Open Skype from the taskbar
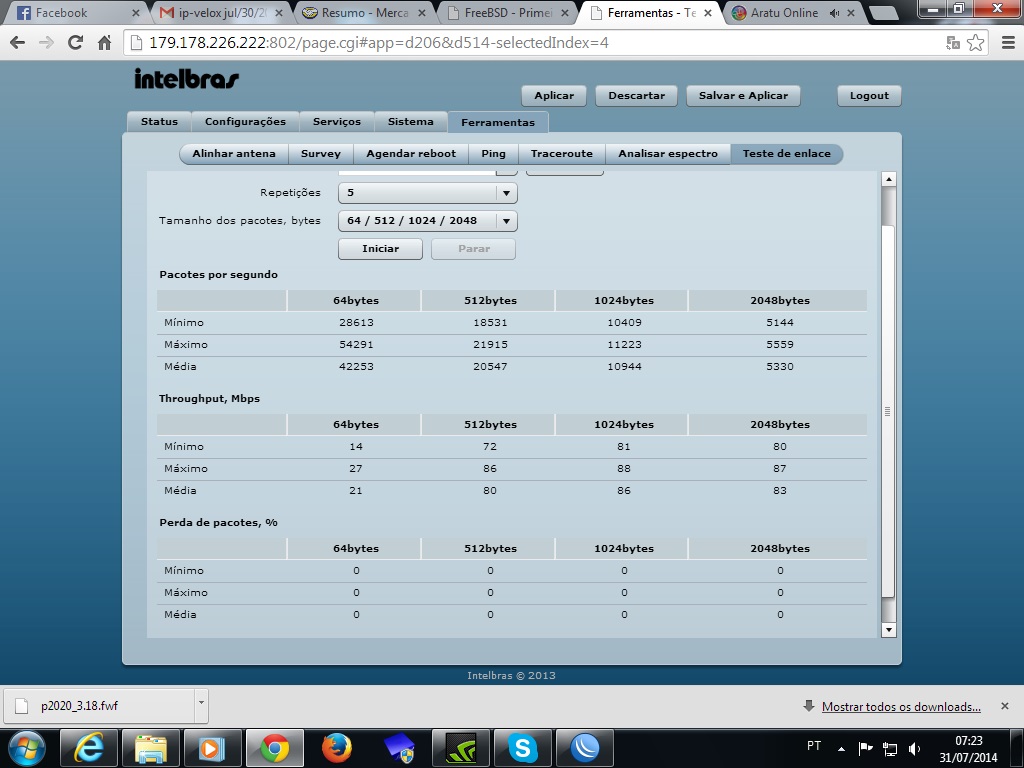This screenshot has width=1024, height=768. click(522, 748)
